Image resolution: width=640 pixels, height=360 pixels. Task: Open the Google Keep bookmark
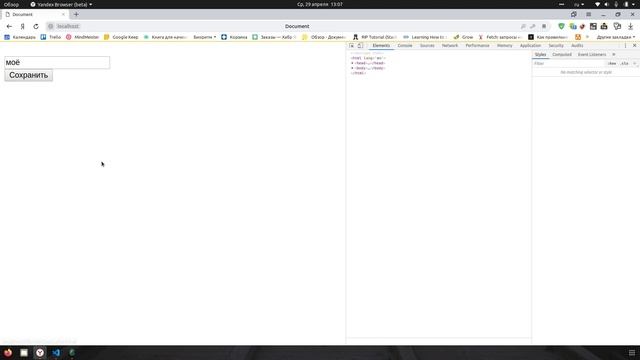[121, 37]
